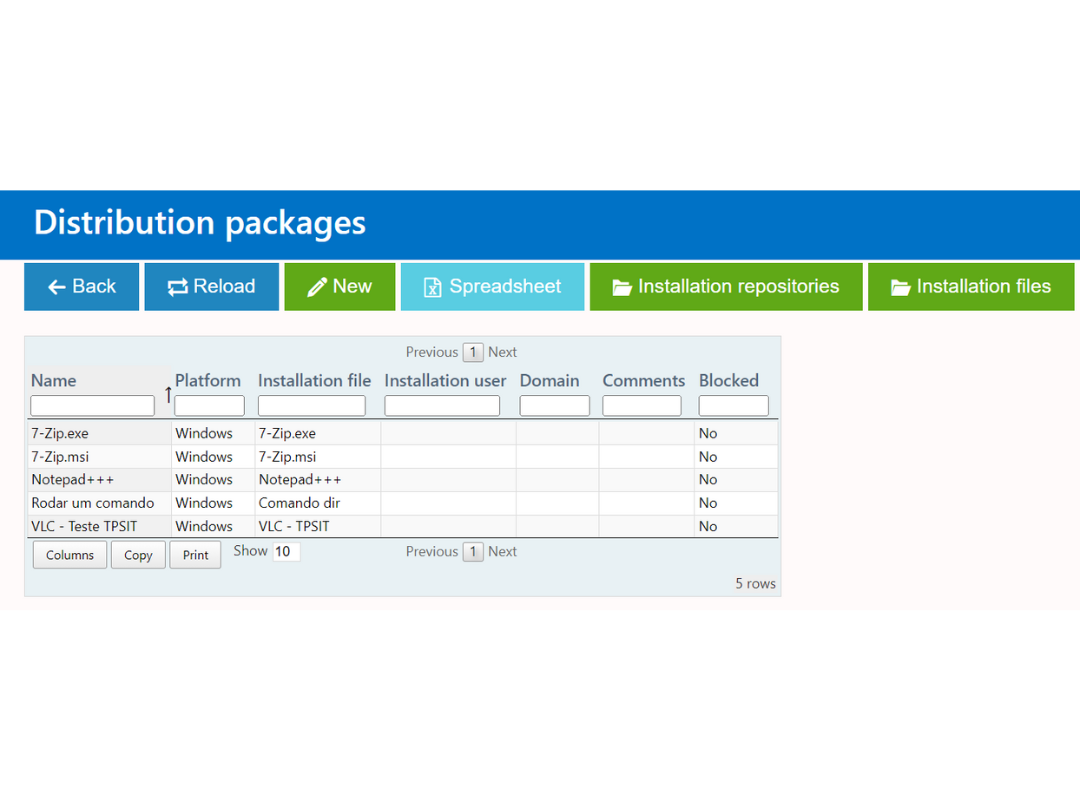Click the New pencil icon

pyautogui.click(x=317, y=287)
